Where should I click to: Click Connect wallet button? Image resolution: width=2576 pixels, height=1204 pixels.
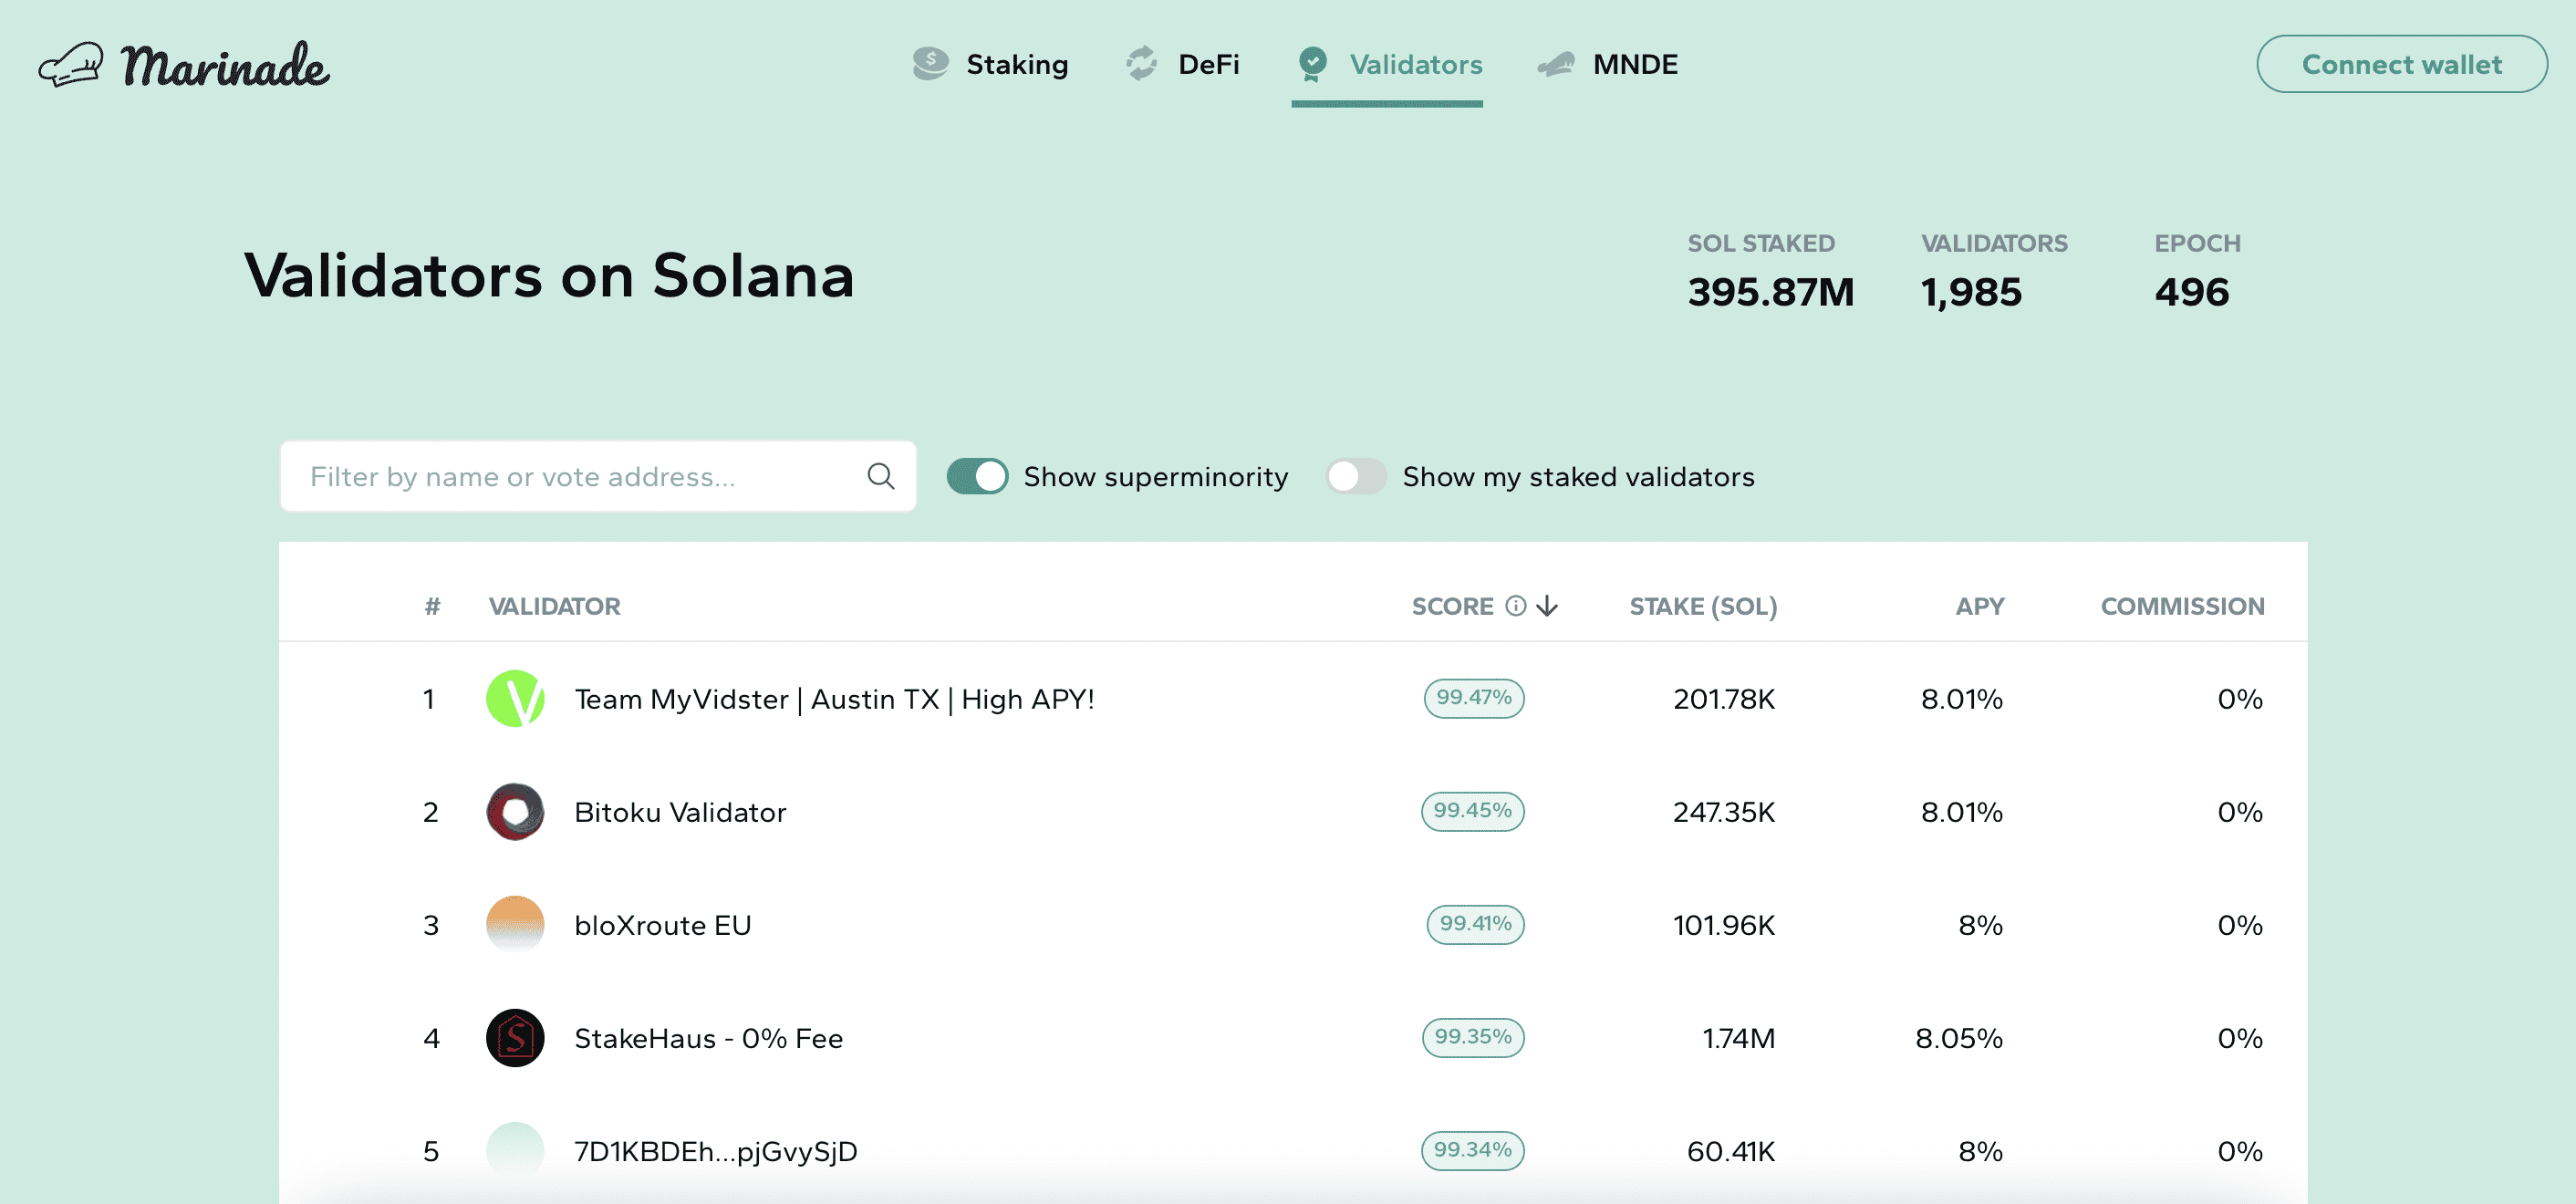click(2401, 64)
